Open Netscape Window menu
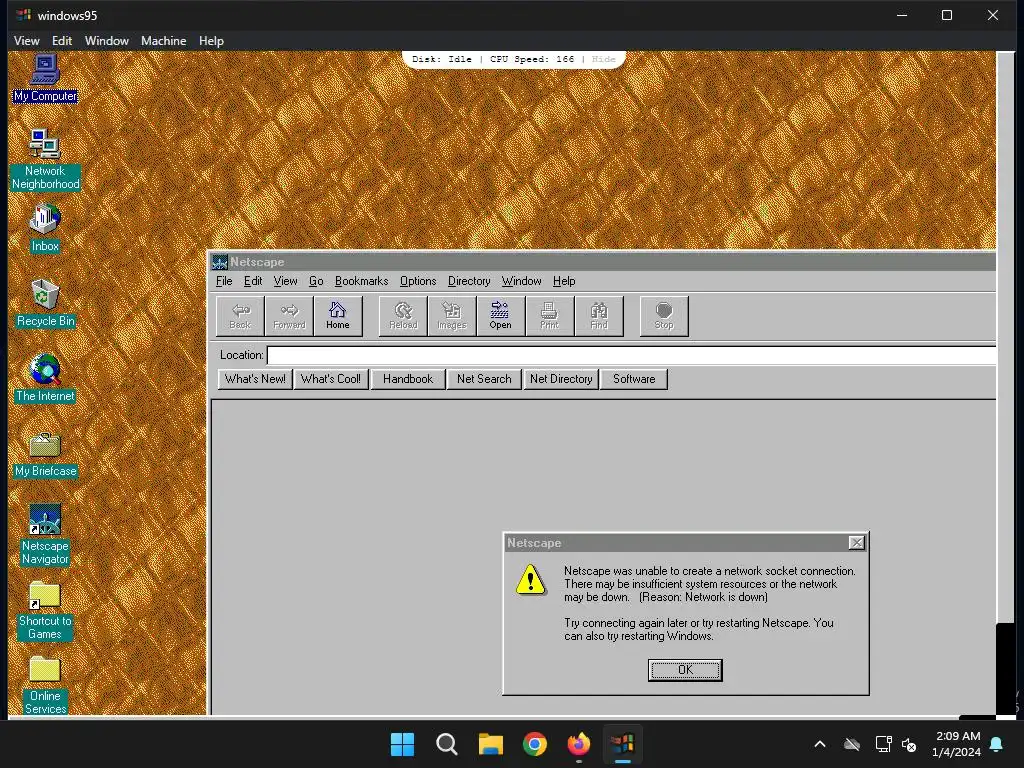Viewport: 1024px width, 768px height. point(521,281)
